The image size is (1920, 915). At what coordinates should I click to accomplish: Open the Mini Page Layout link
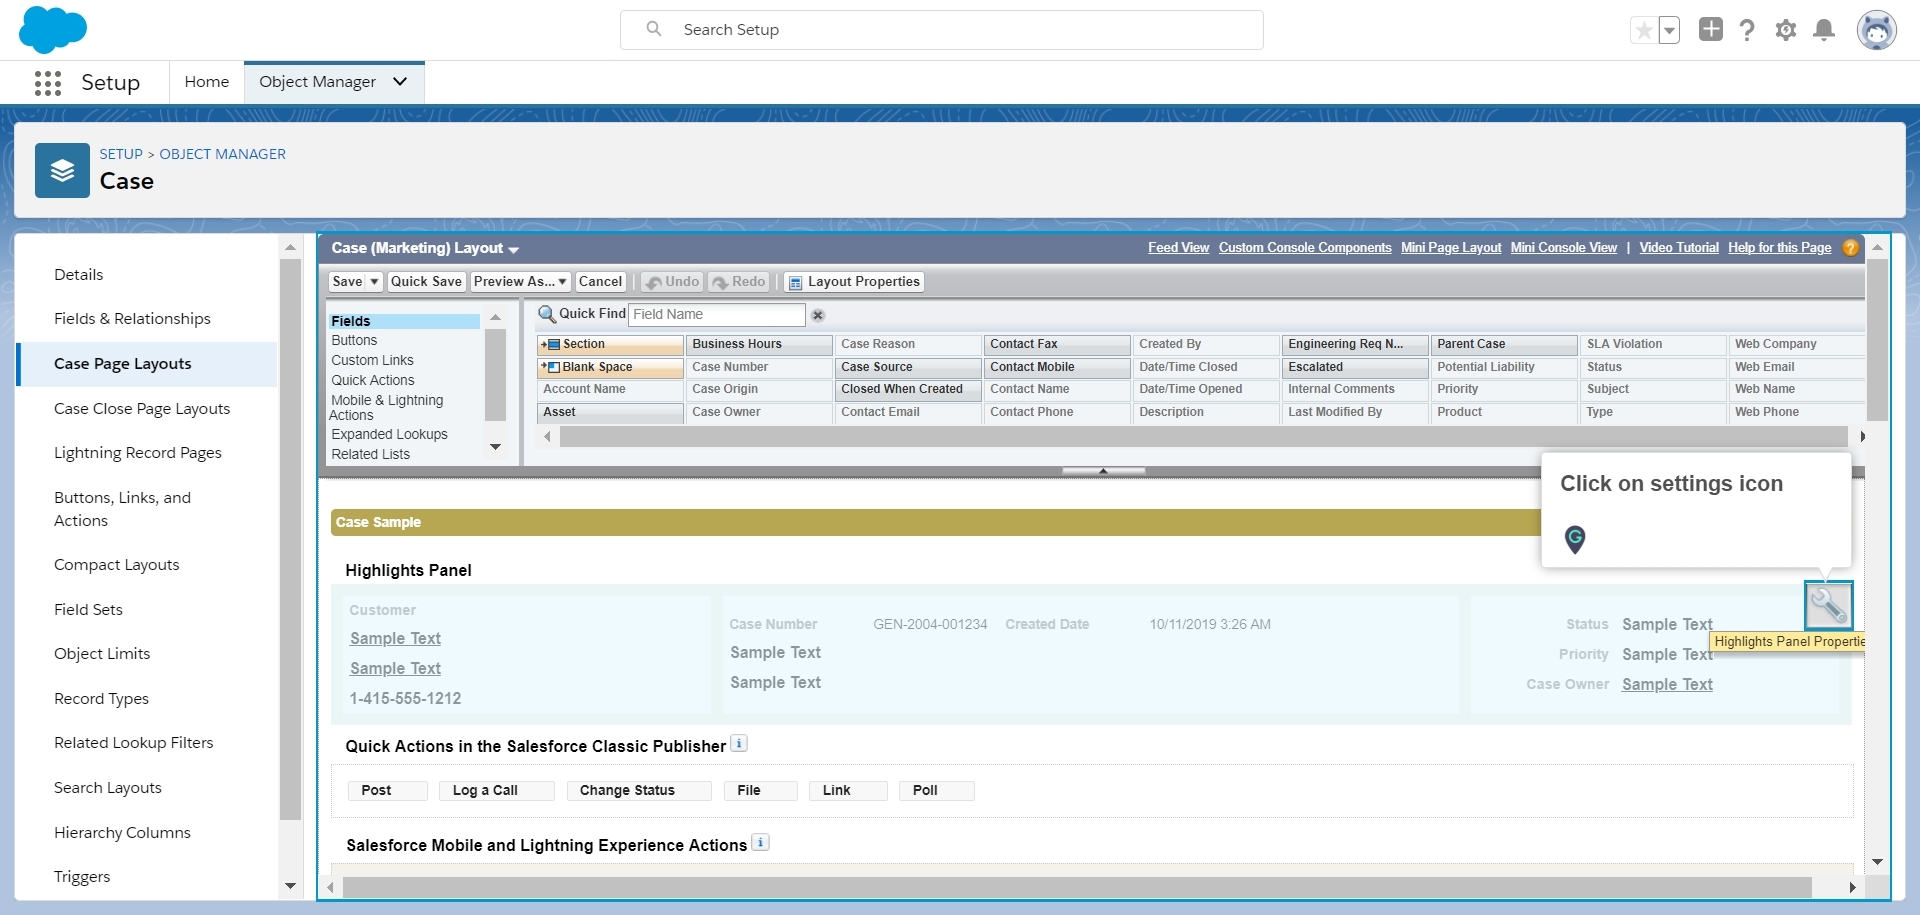[1451, 248]
